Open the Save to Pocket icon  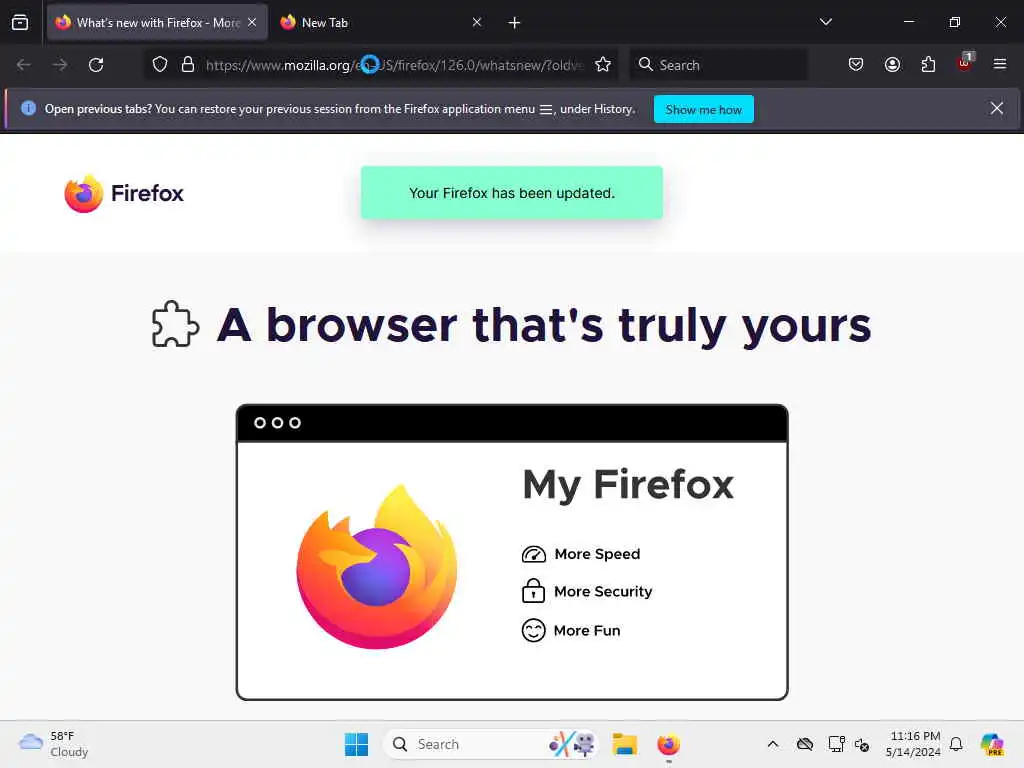click(856, 65)
